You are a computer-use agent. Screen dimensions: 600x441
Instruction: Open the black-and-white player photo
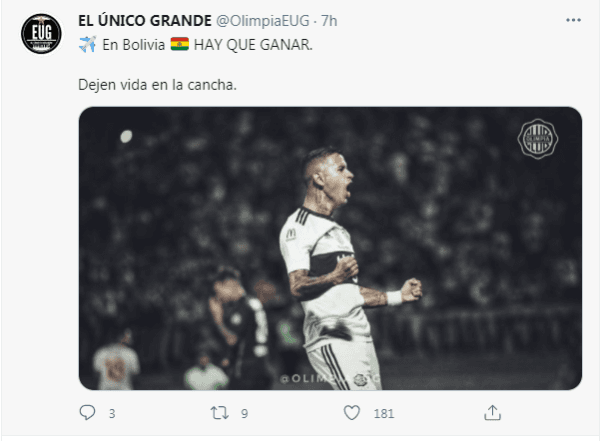pos(330,248)
